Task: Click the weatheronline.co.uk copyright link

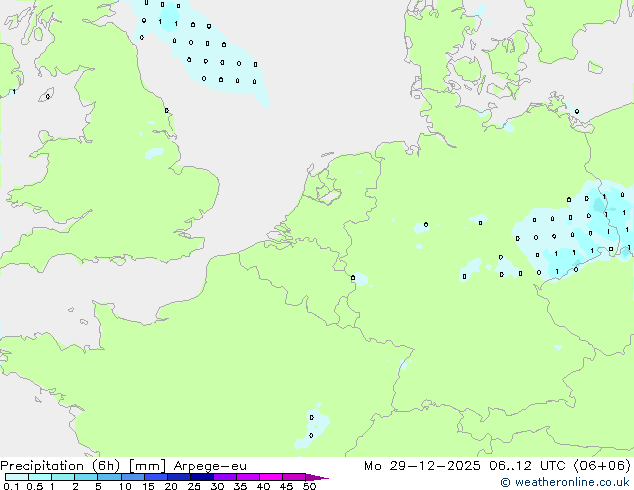Action: point(564,482)
